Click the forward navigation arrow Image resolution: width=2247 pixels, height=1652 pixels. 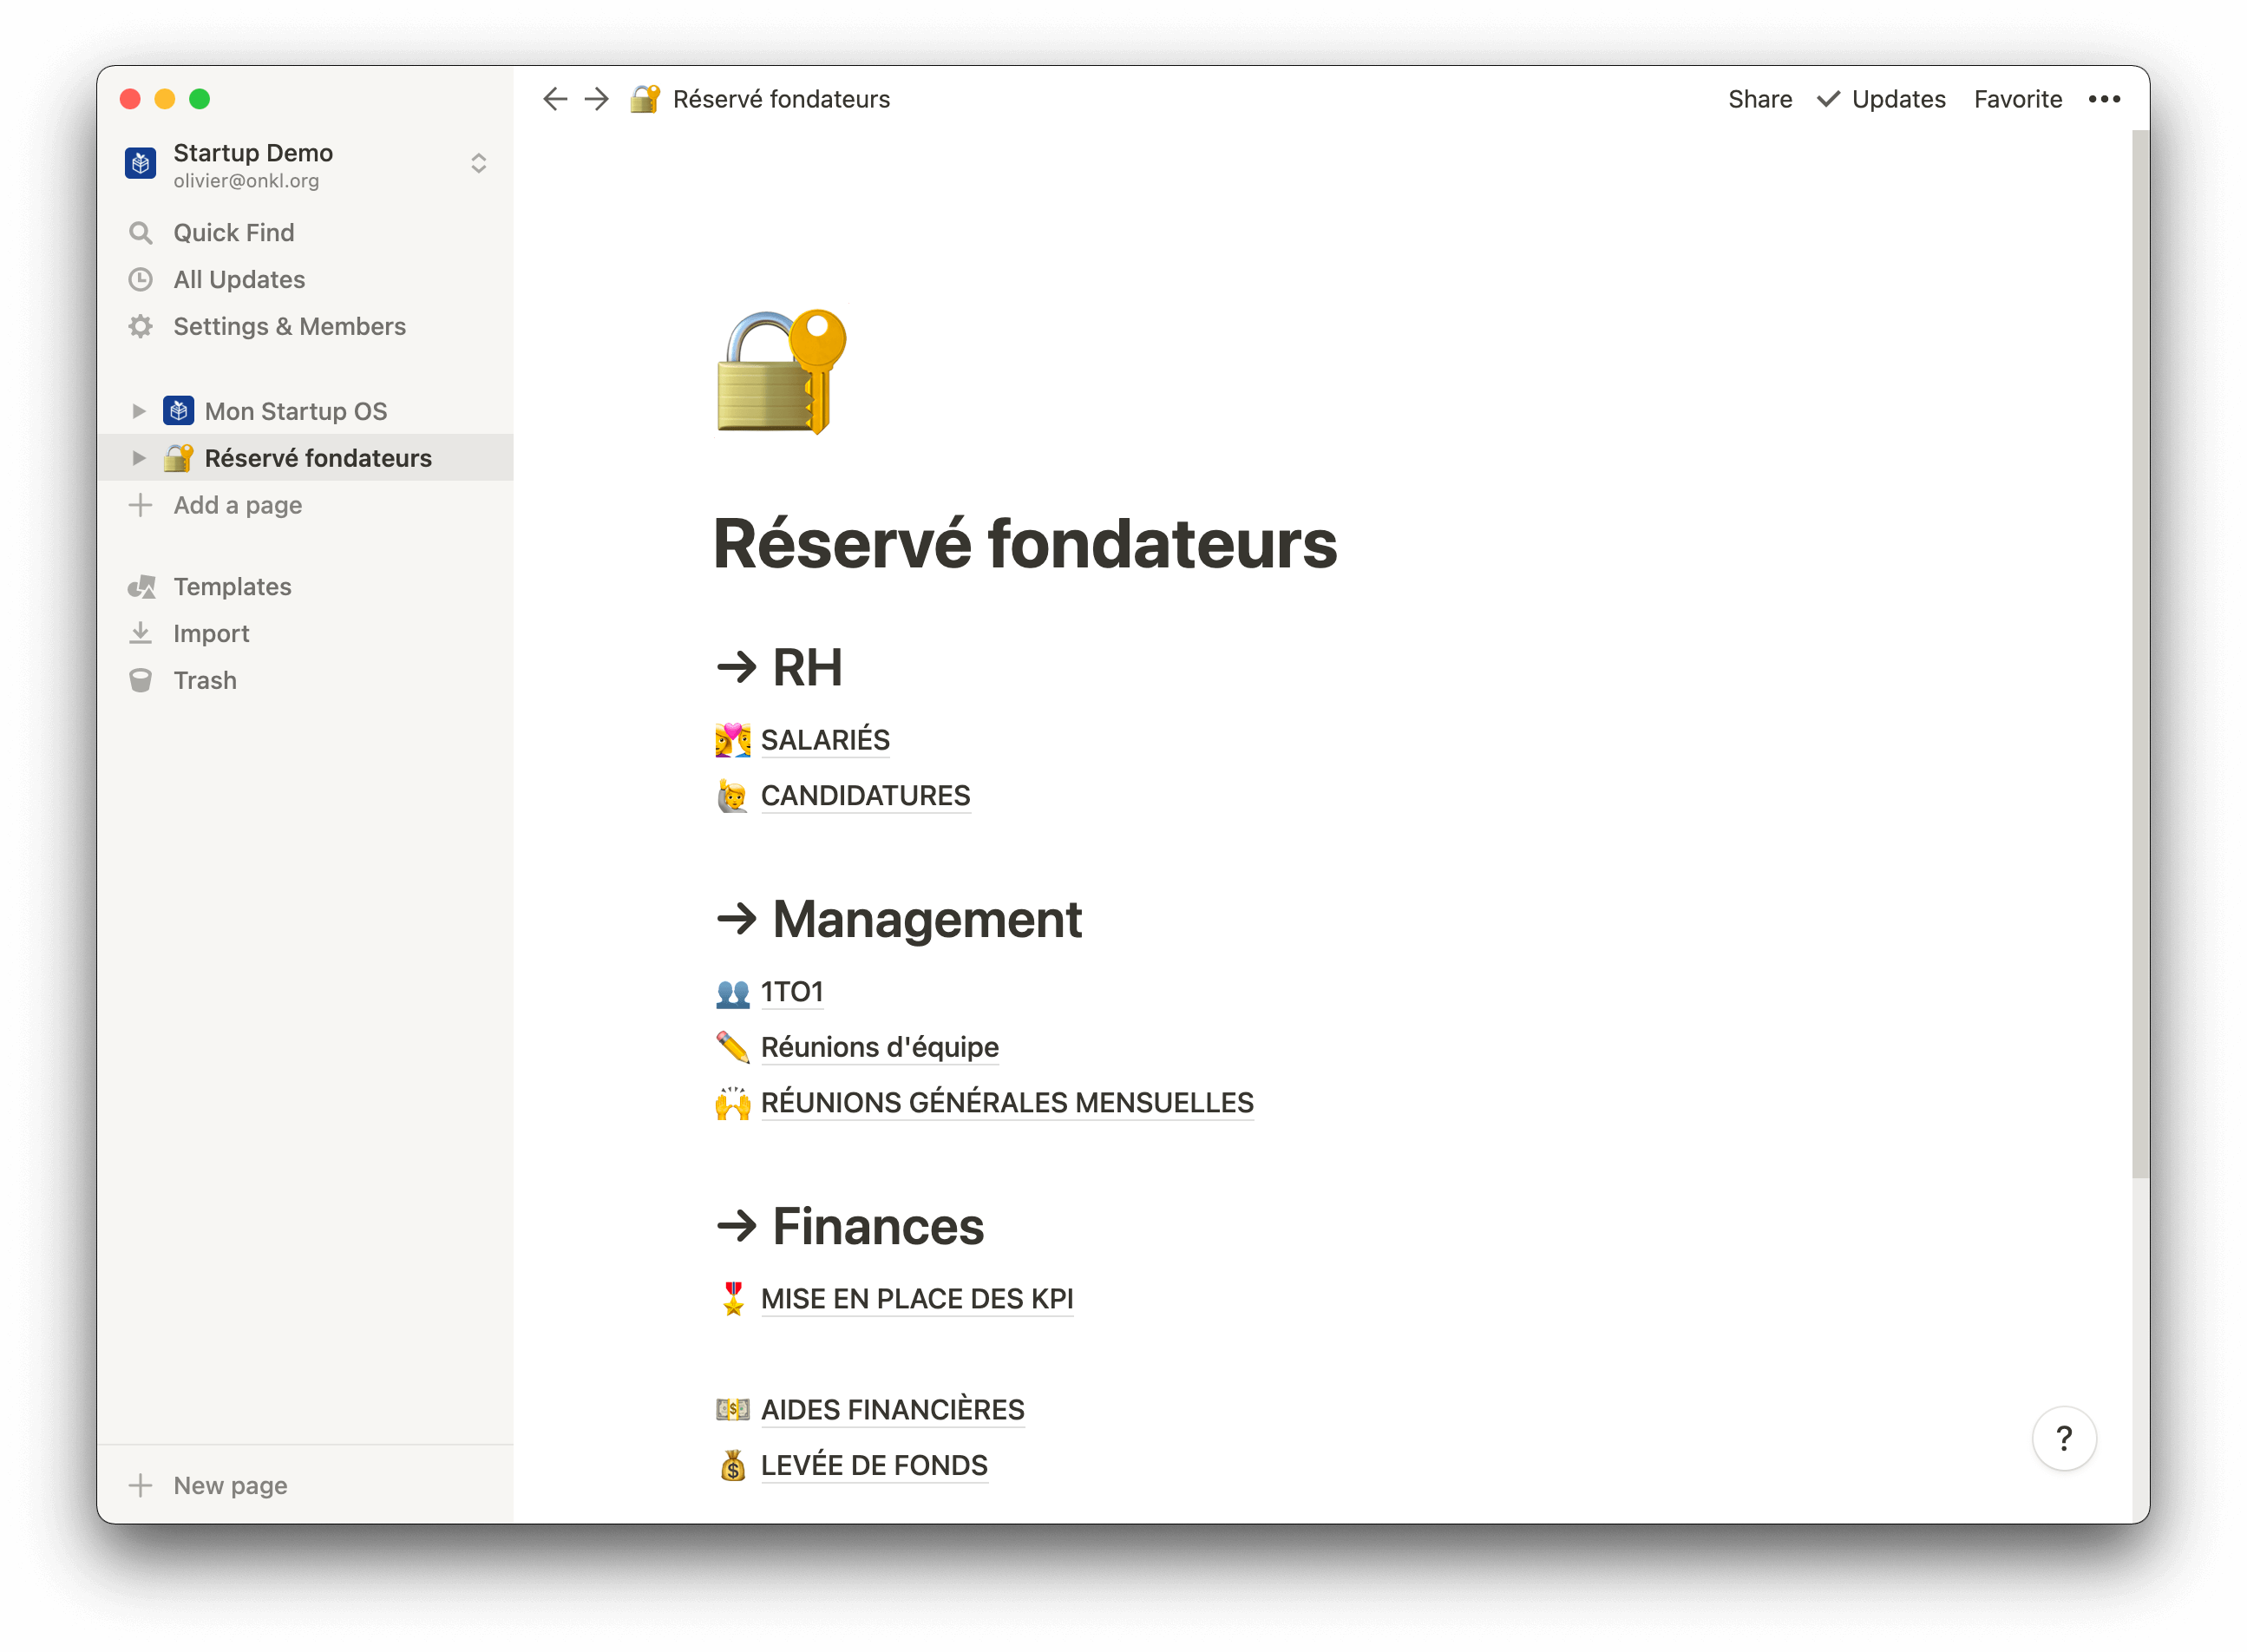point(597,99)
